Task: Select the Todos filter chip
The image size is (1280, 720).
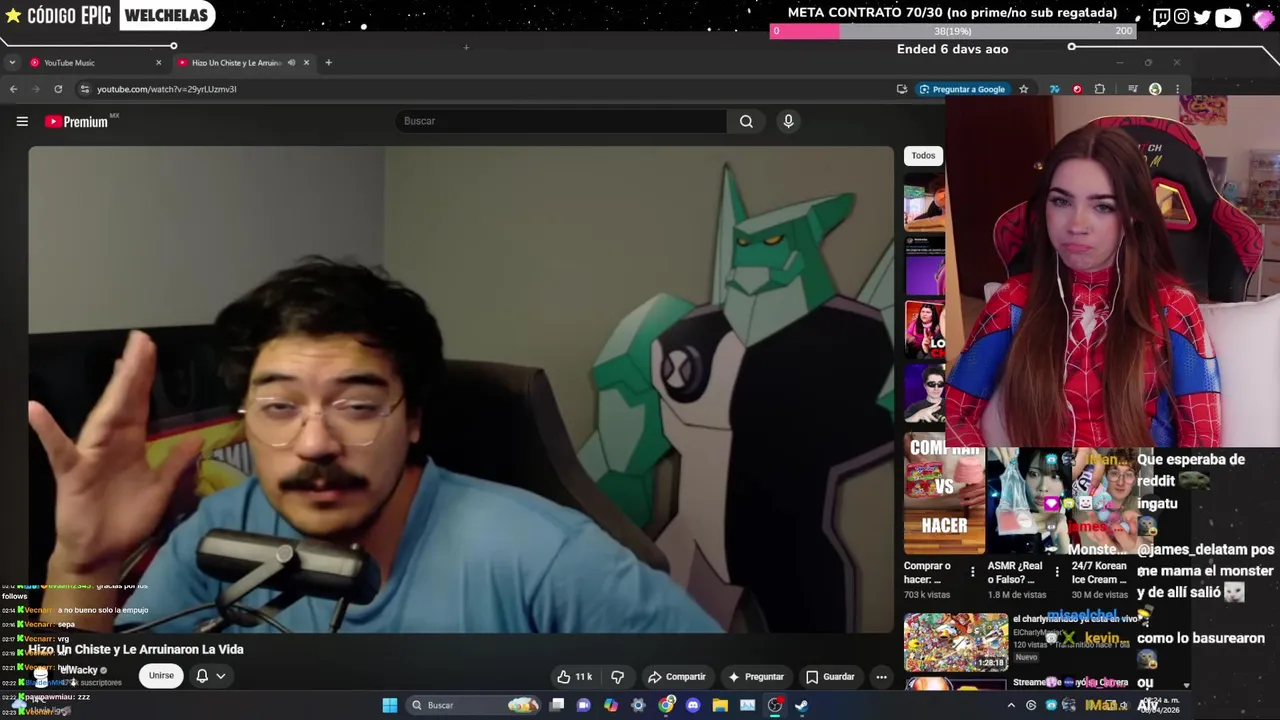Action: tap(923, 156)
